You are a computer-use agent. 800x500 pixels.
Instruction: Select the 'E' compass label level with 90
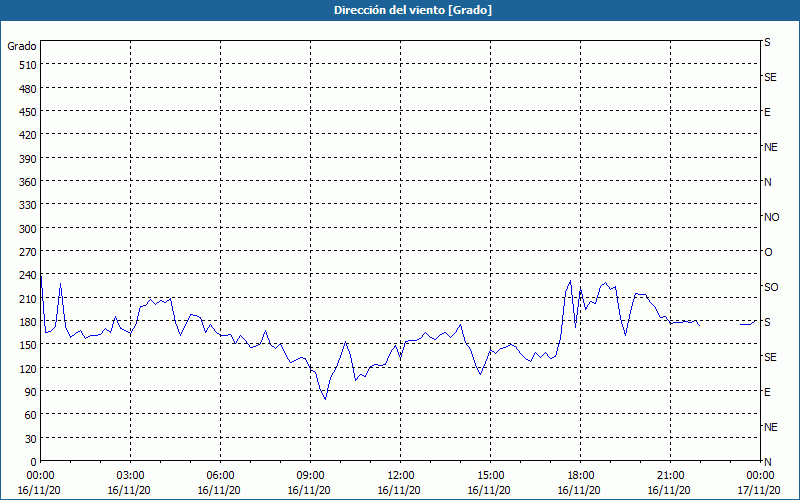(x=767, y=392)
